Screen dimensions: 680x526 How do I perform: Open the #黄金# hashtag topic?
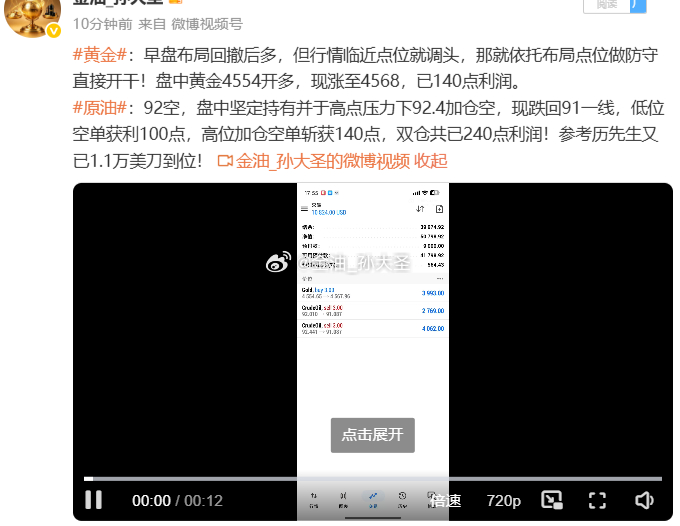coord(100,55)
